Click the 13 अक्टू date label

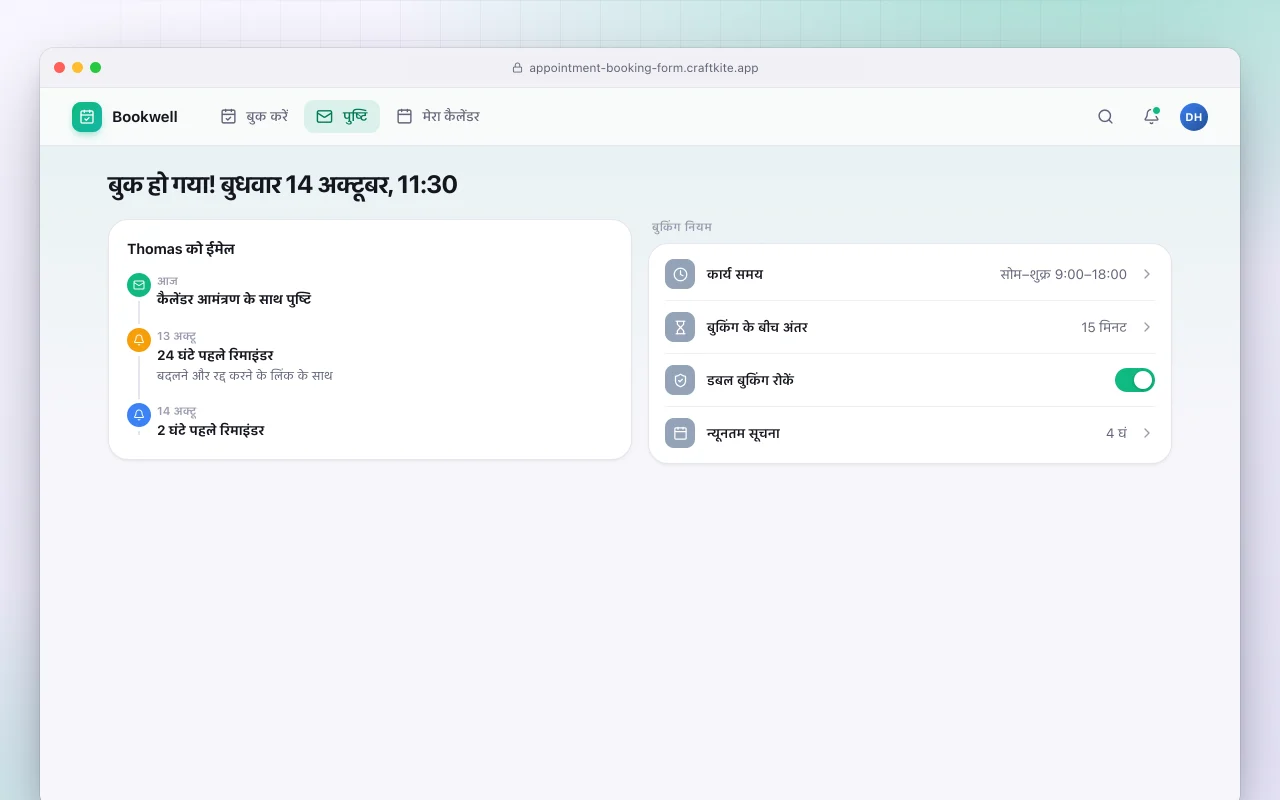pyautogui.click(x=176, y=336)
